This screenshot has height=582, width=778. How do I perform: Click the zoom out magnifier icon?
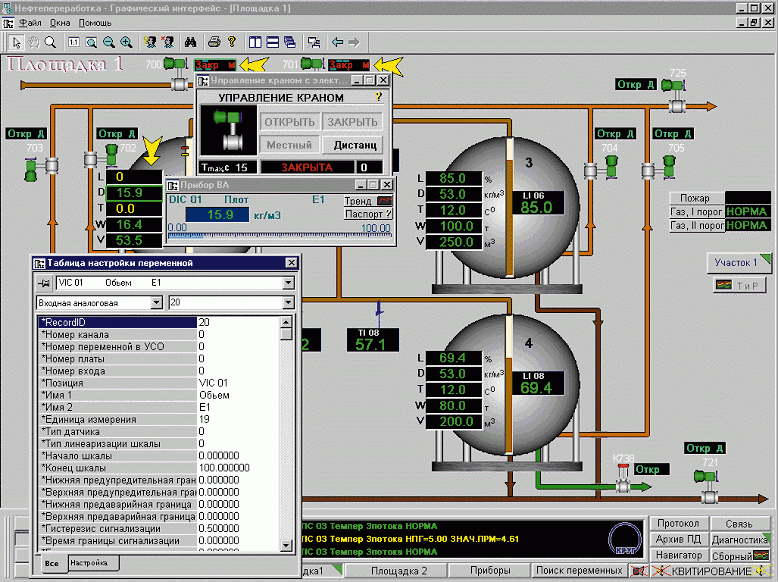108,42
